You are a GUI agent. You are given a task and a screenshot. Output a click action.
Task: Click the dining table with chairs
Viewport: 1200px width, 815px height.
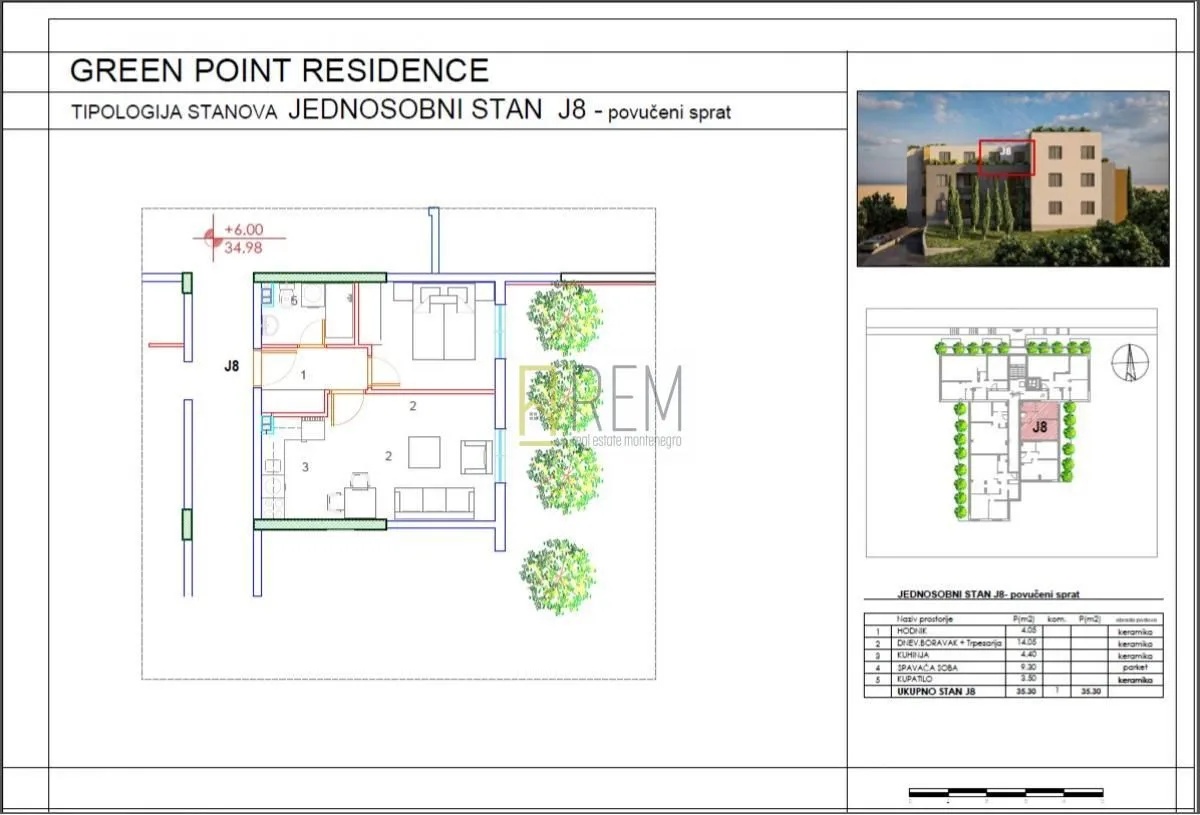tap(353, 497)
